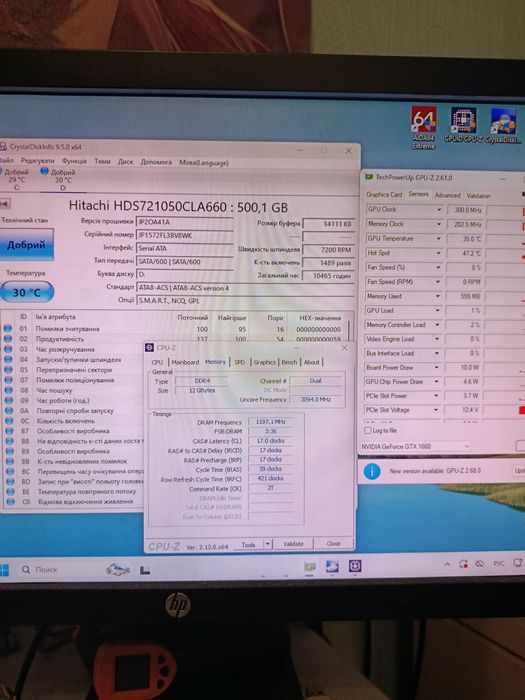The width and height of the screenshot is (525, 700).
Task: Switch to Graphics tab in CPU-Z
Action: click(264, 362)
